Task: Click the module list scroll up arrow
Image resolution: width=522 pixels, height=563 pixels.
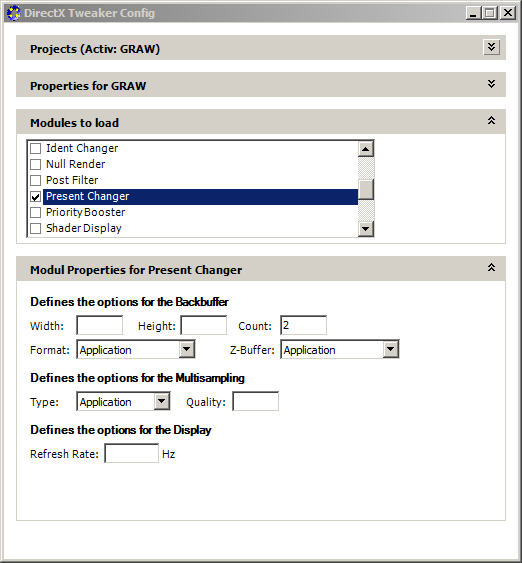Action: pos(365,149)
